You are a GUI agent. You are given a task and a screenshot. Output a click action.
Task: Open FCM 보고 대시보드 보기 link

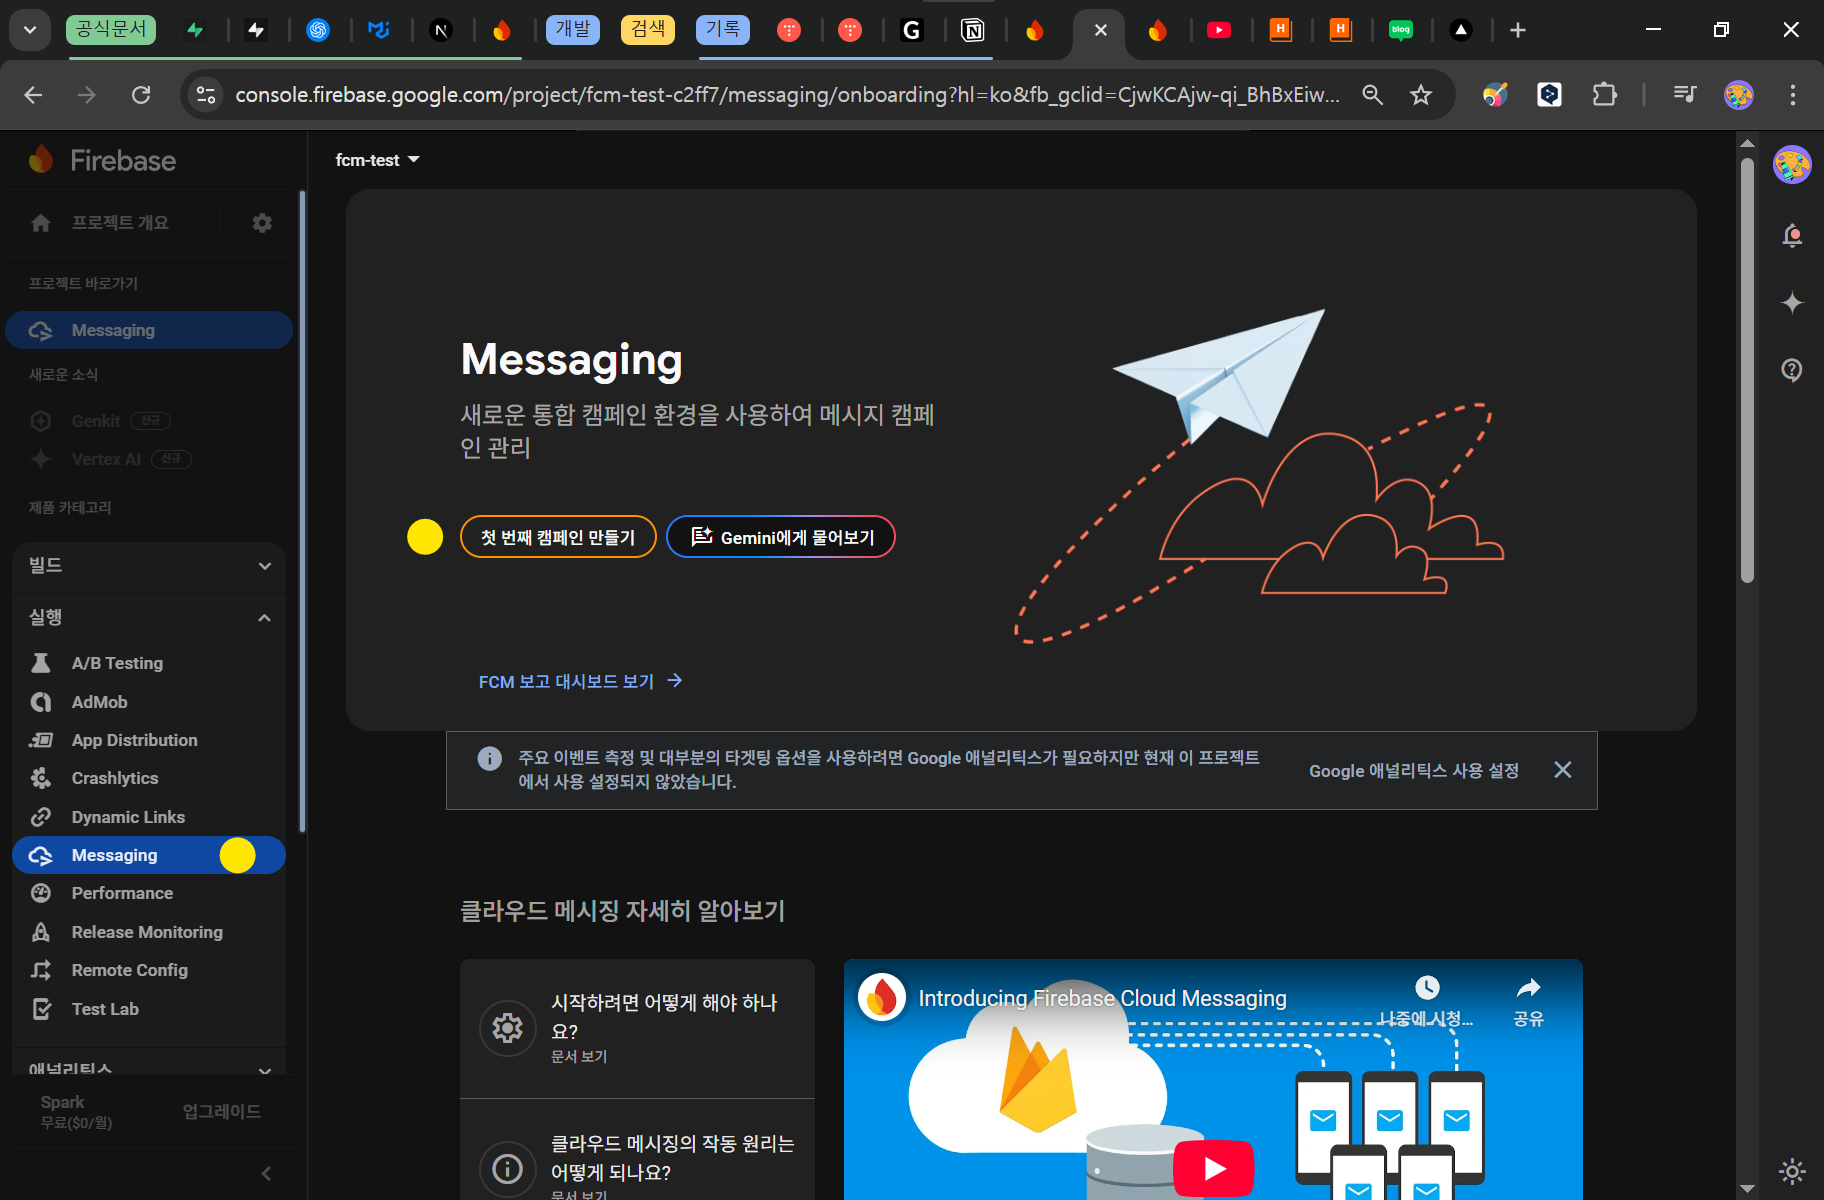(x=581, y=681)
